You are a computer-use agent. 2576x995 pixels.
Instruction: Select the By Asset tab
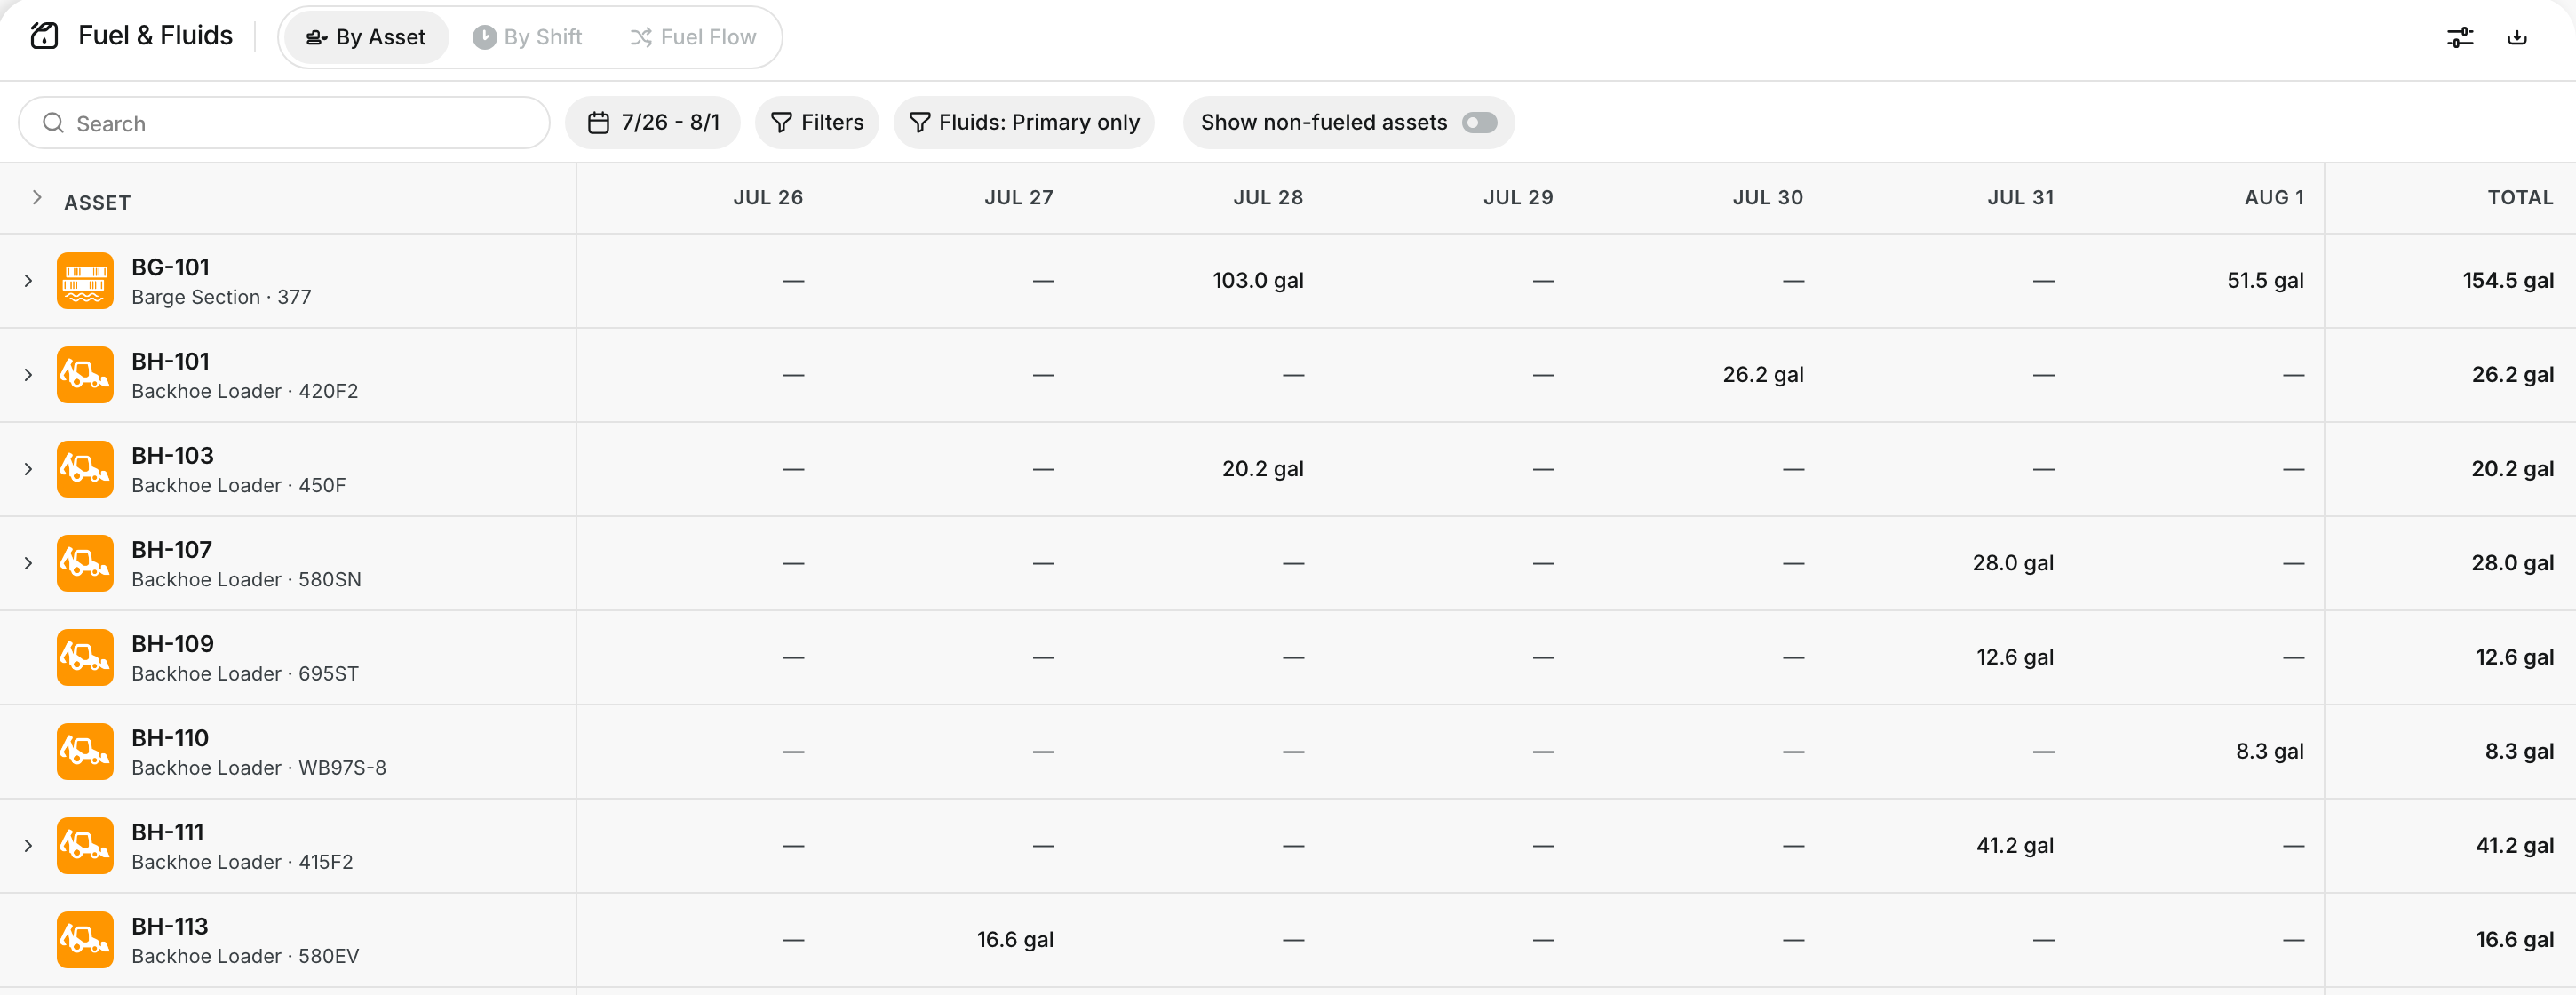(366, 37)
